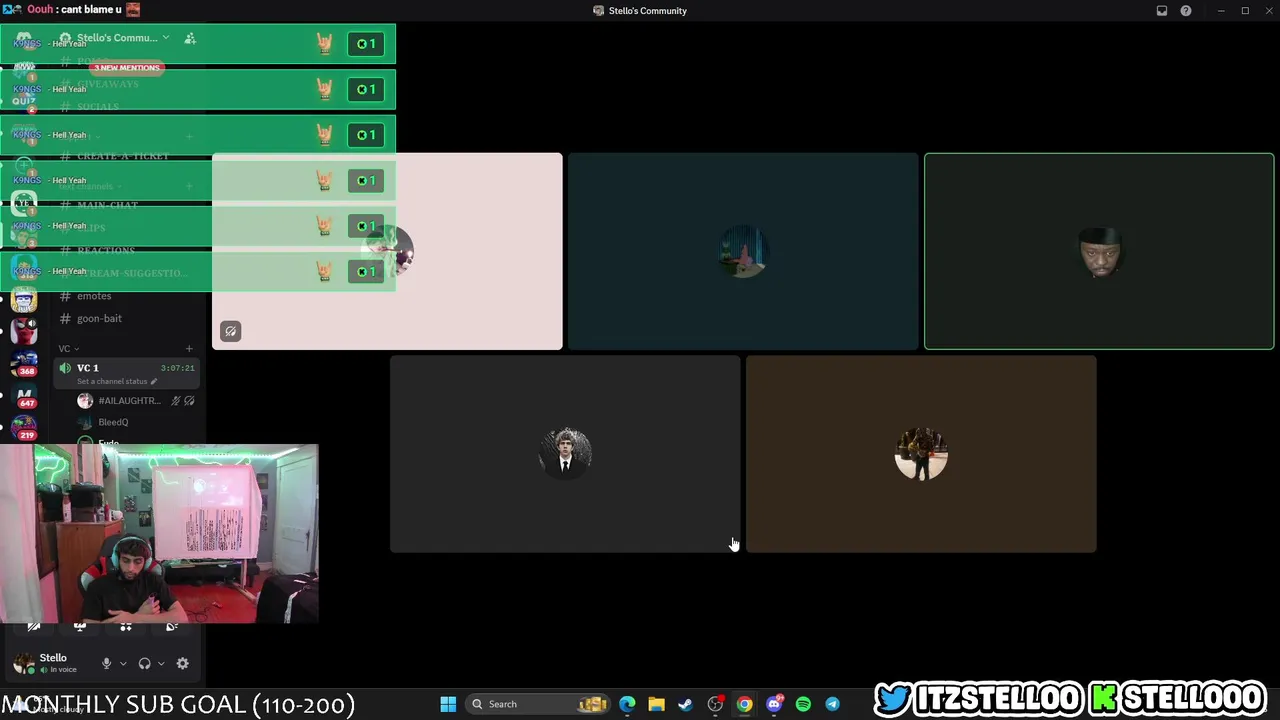This screenshot has width=1280, height=720.
Task: Toggle the headphones deafen button
Action: (x=144, y=663)
